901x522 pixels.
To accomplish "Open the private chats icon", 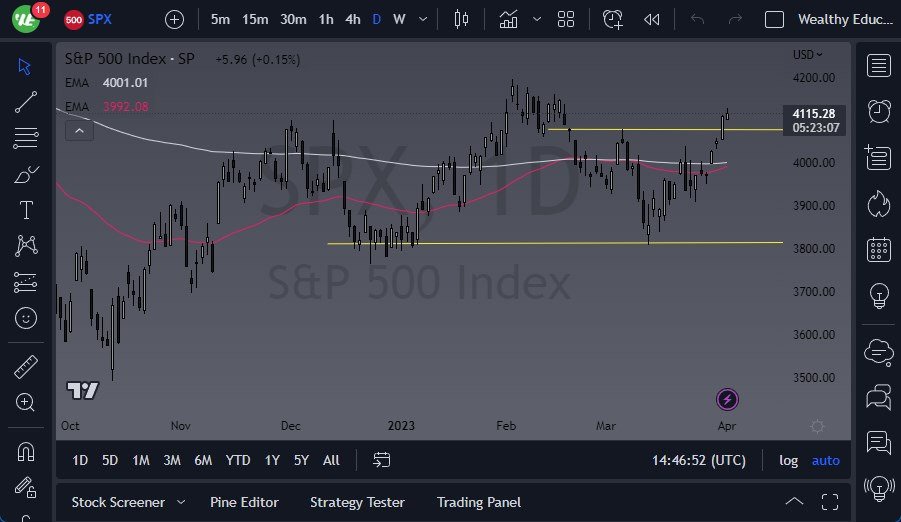I will [x=879, y=397].
